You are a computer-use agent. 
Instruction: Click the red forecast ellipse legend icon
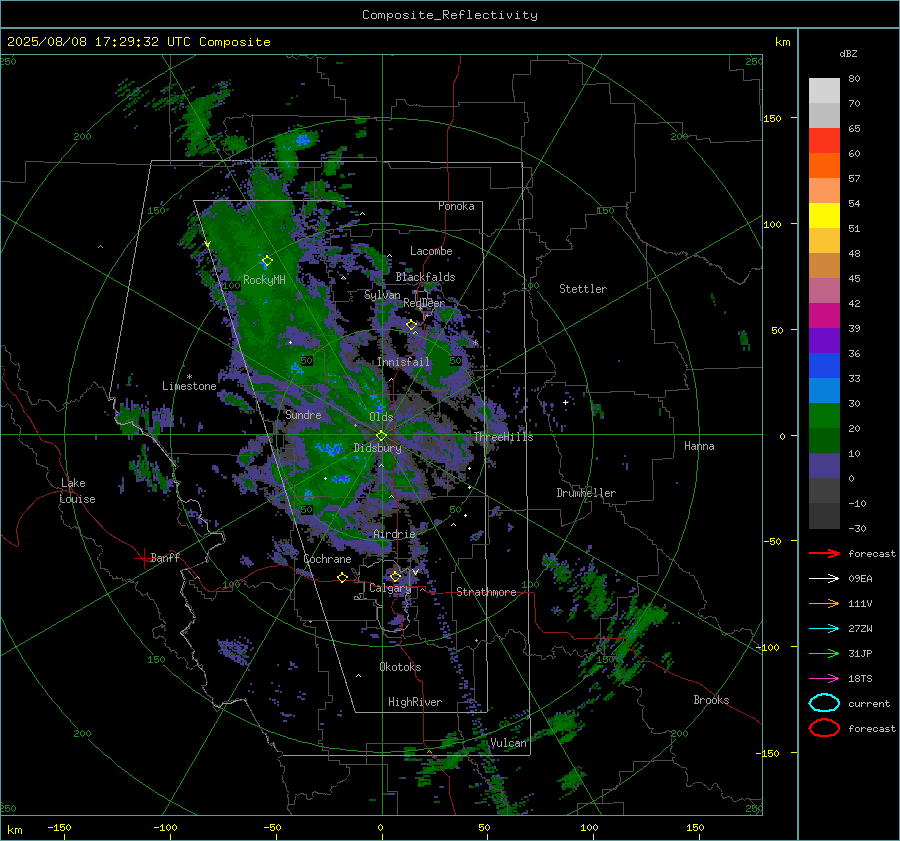click(824, 728)
